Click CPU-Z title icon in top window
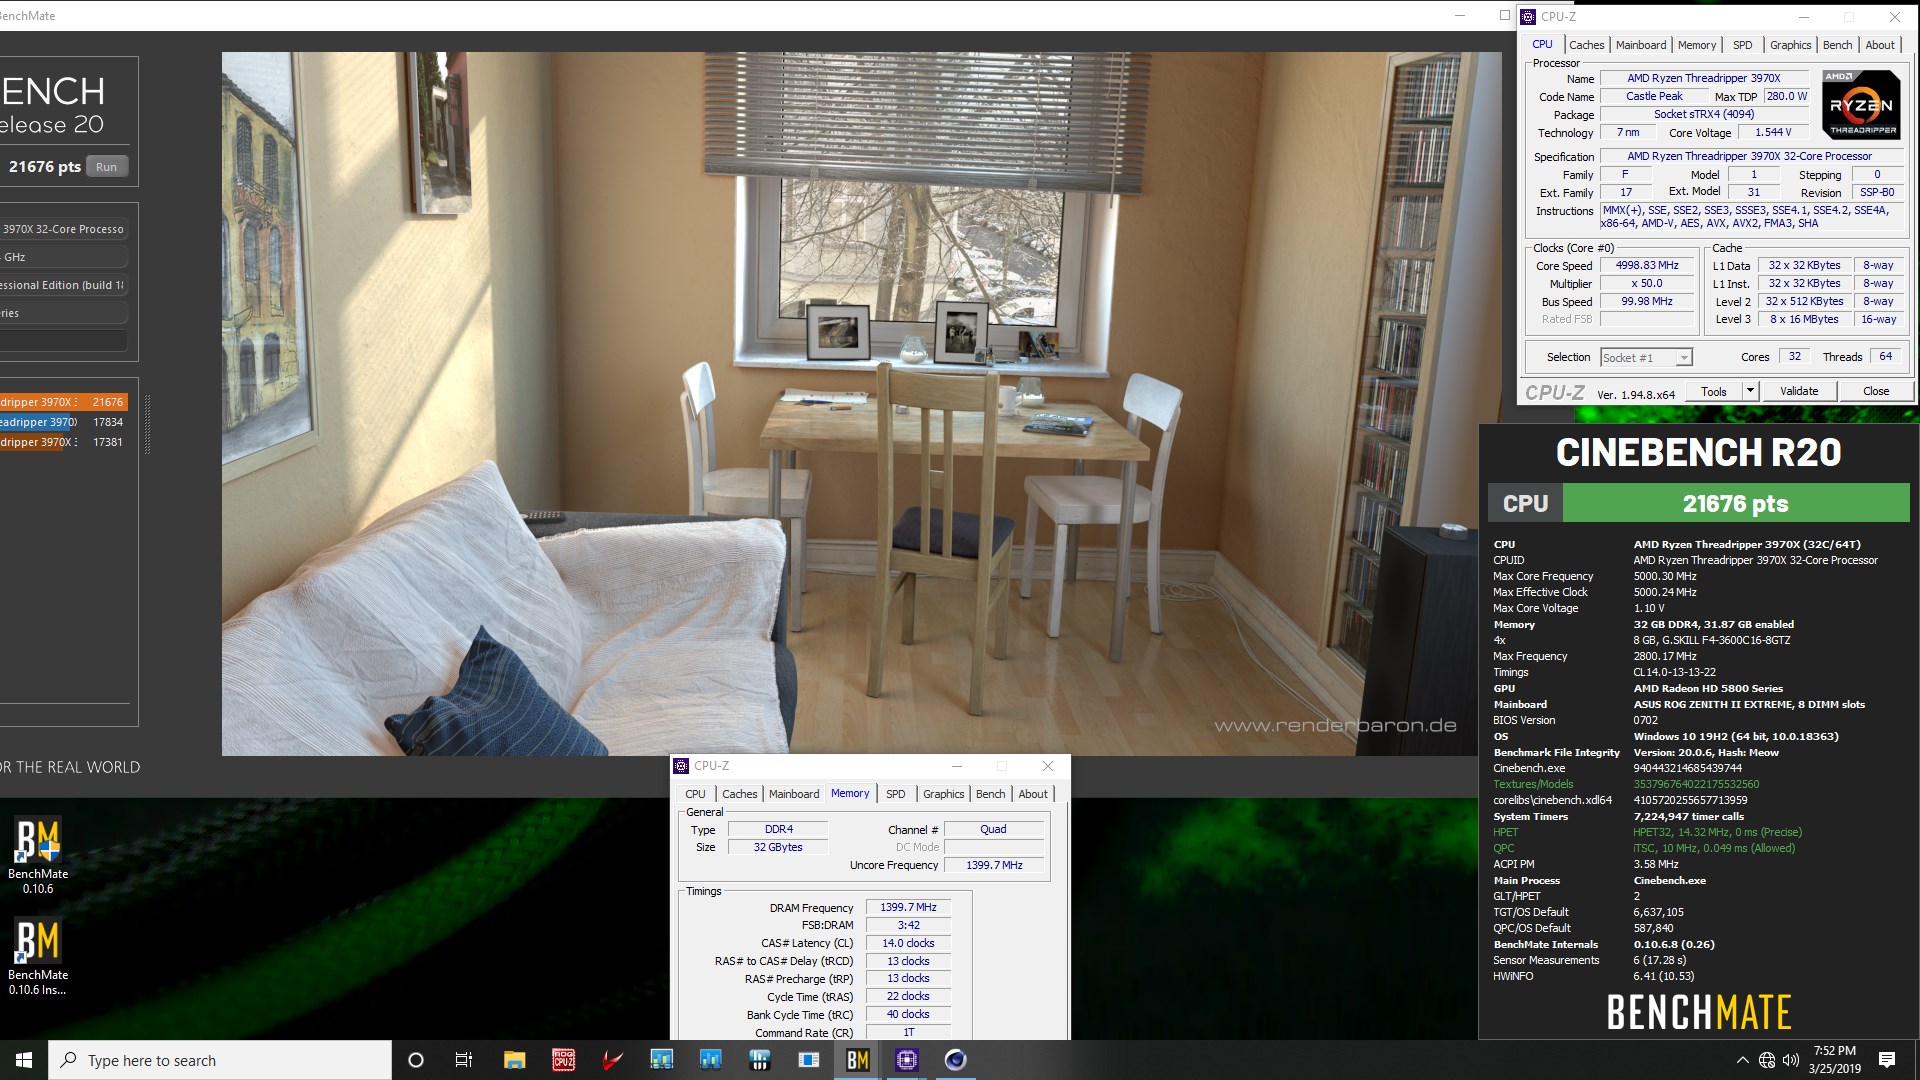This screenshot has width=1920, height=1080. pyautogui.click(x=1528, y=16)
